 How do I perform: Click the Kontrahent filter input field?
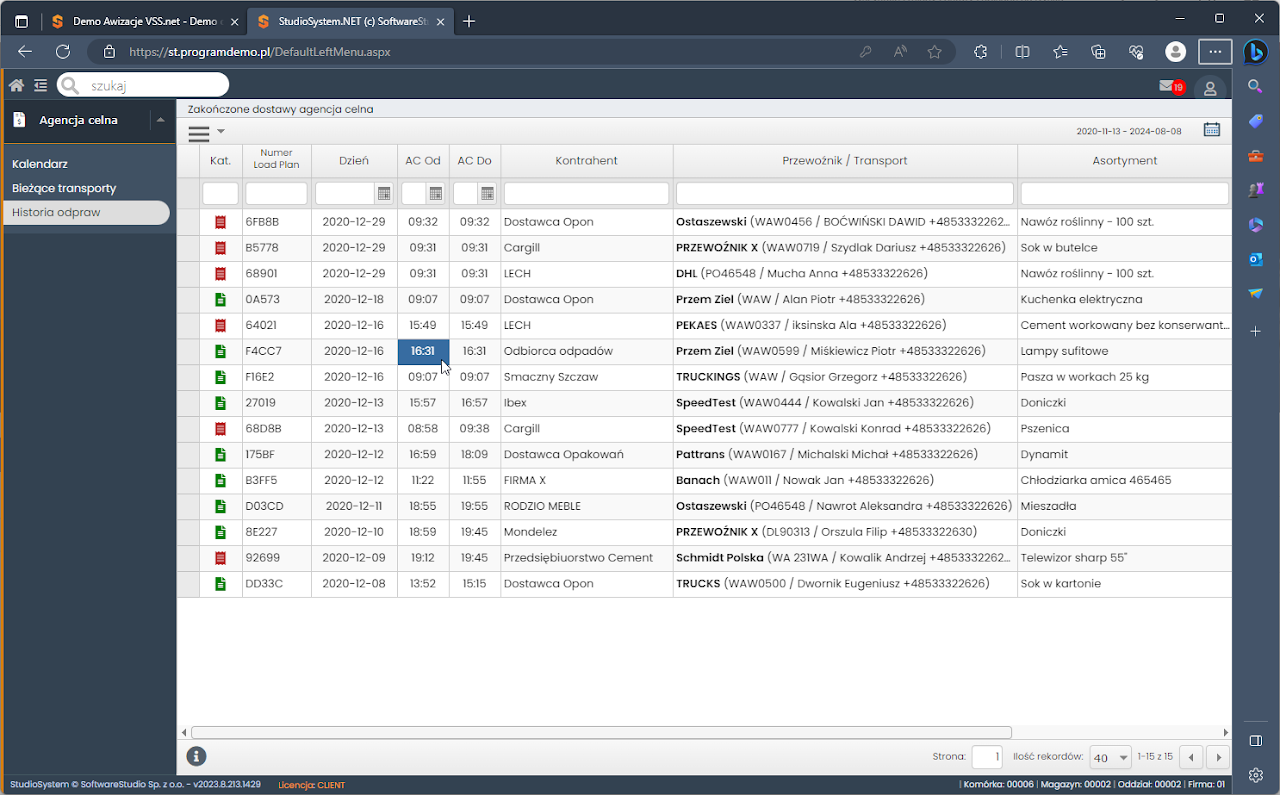click(586, 193)
